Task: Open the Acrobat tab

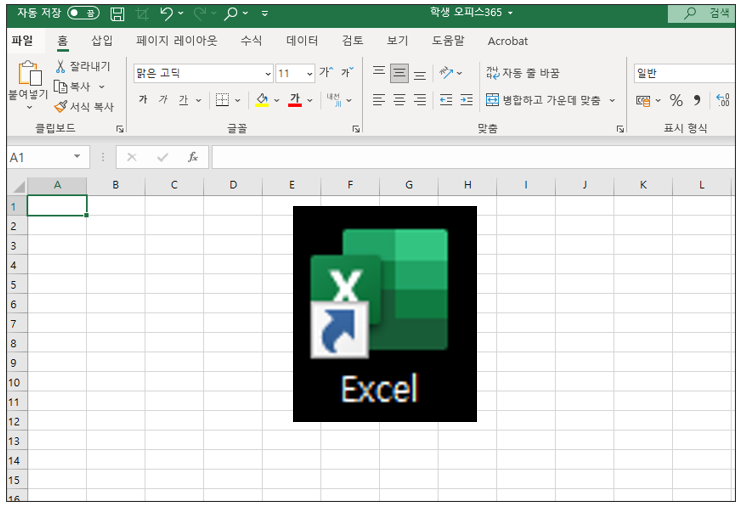Action: 507,41
